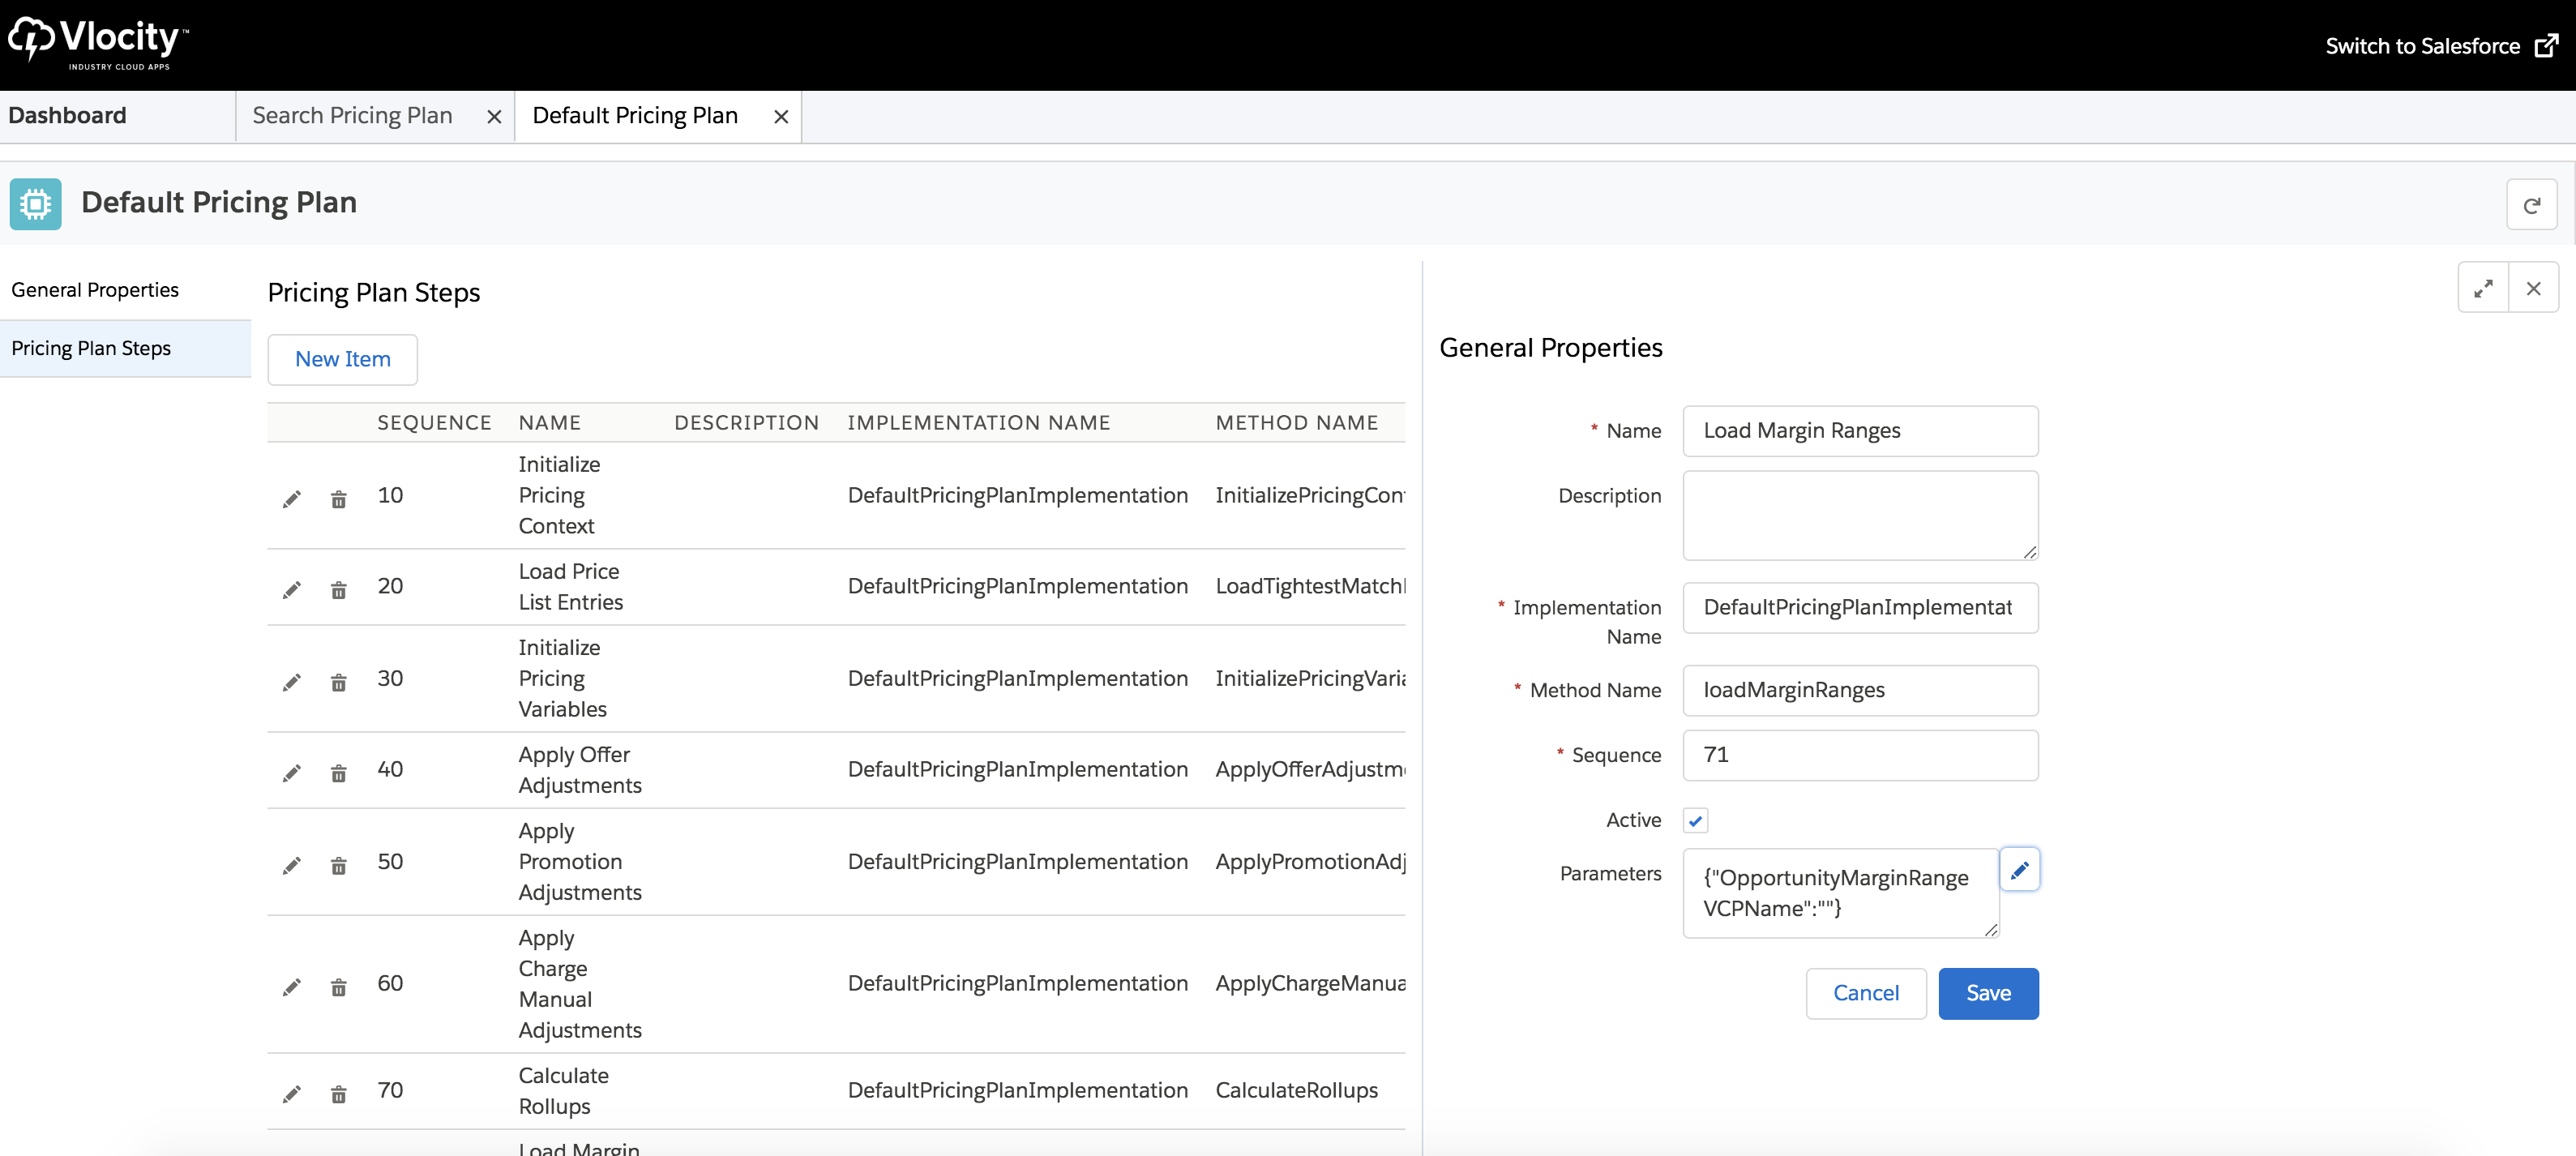Viewport: 2576px width, 1156px height.
Task: Delete the Load Price List Entries step
Action: pos(339,590)
